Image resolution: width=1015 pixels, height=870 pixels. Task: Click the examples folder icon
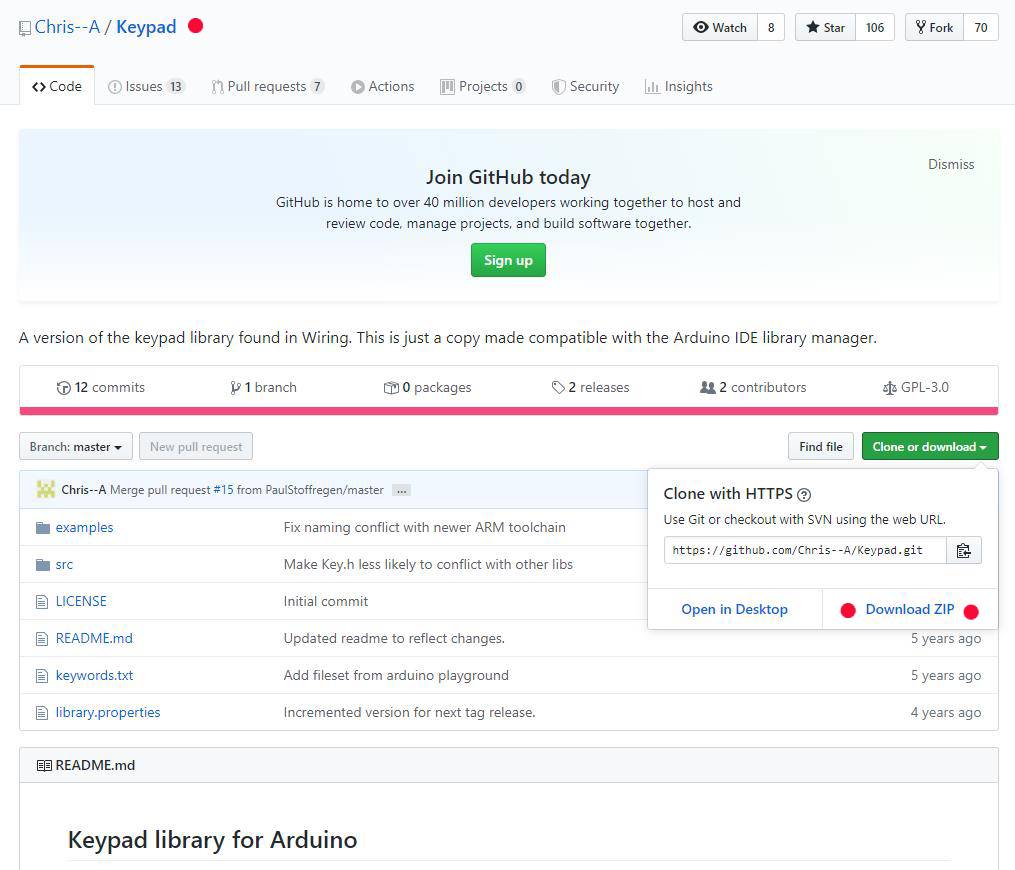(43, 528)
